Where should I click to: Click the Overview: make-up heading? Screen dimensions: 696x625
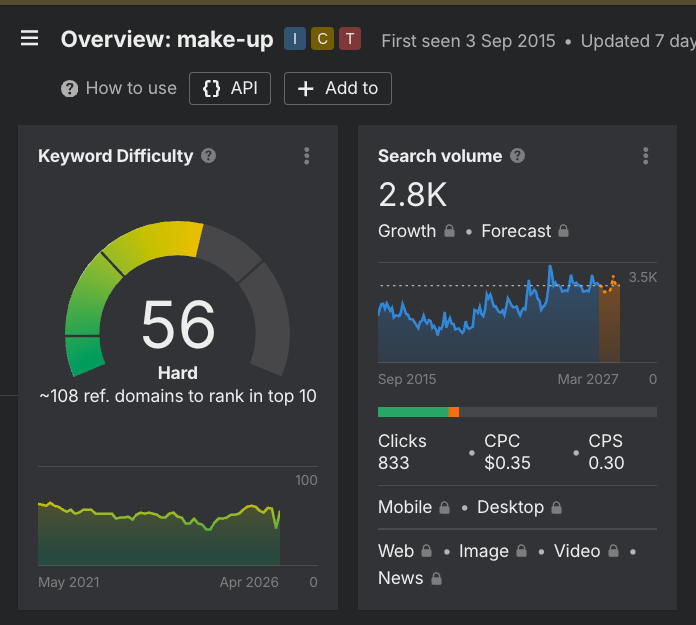(x=167, y=40)
